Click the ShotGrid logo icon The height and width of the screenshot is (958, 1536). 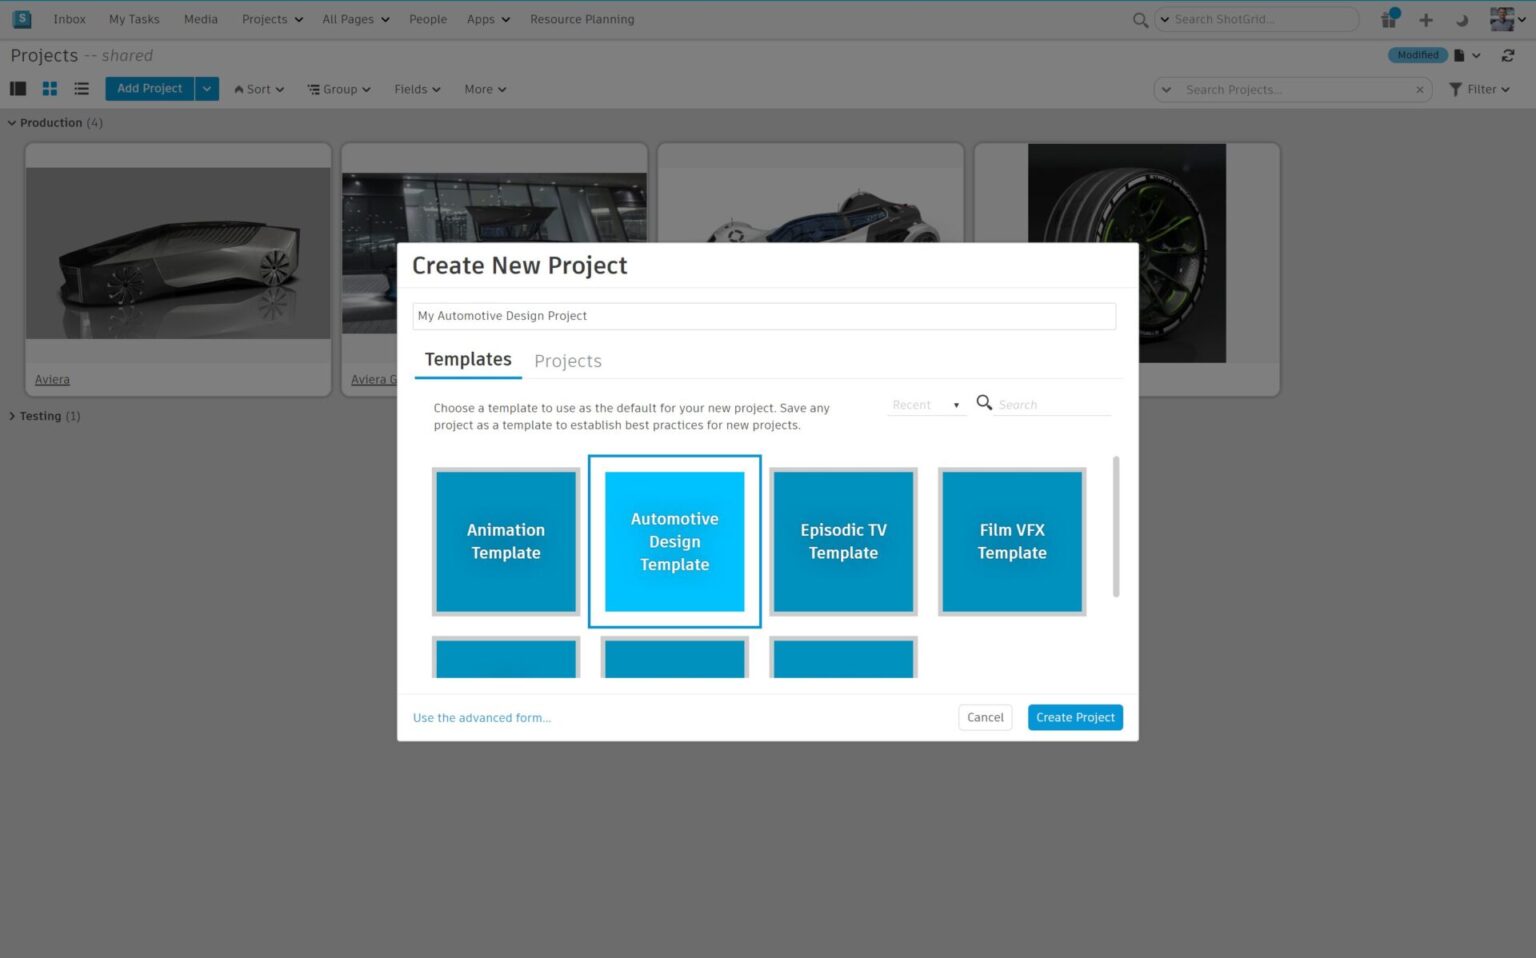22,18
